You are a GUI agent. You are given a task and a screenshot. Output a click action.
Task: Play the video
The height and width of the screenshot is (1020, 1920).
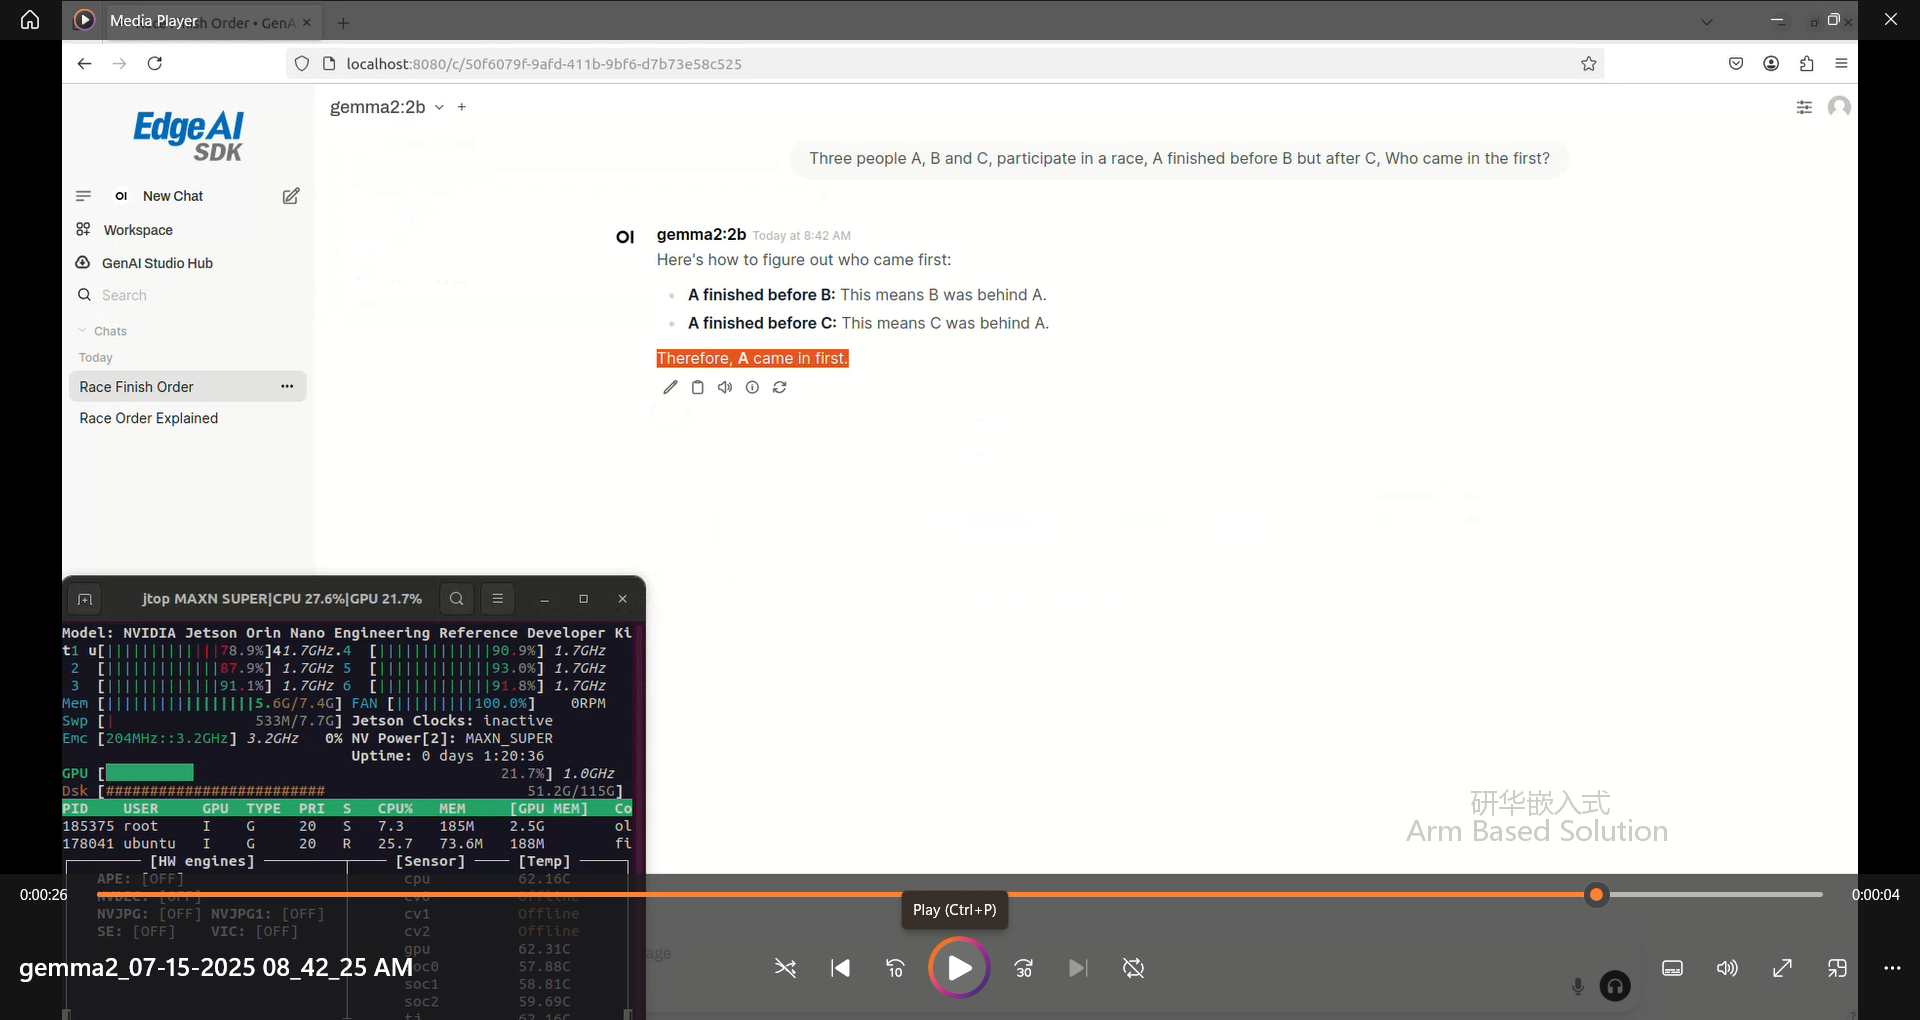coord(959,968)
